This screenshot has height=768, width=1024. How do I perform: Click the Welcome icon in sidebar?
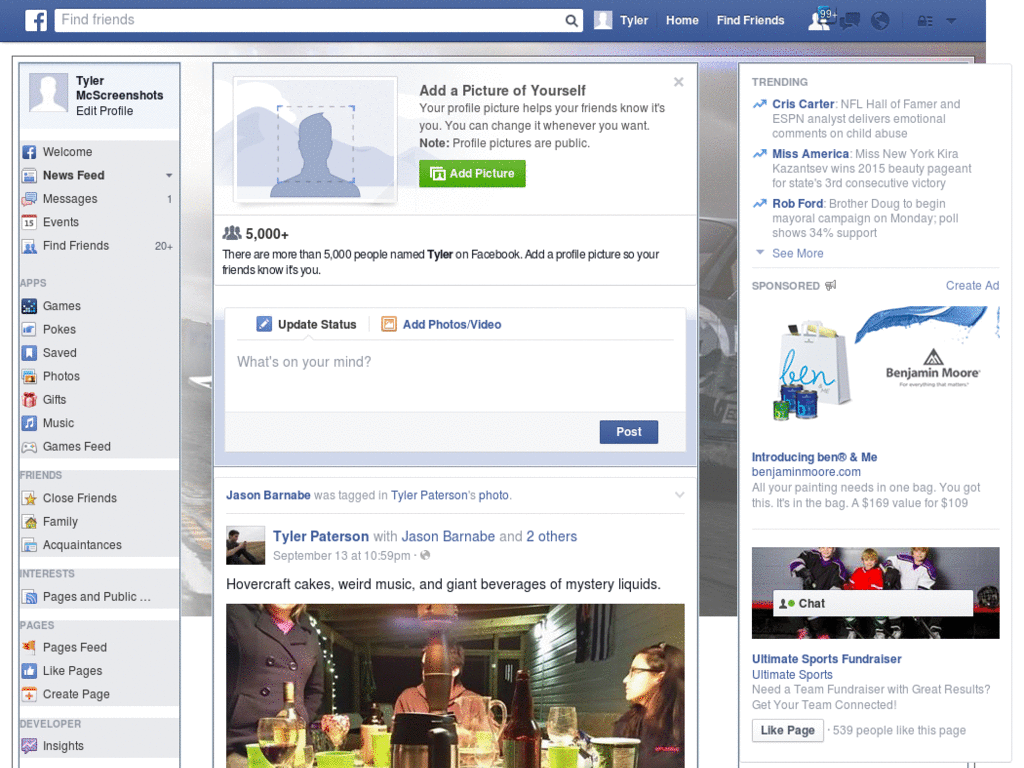(x=29, y=152)
